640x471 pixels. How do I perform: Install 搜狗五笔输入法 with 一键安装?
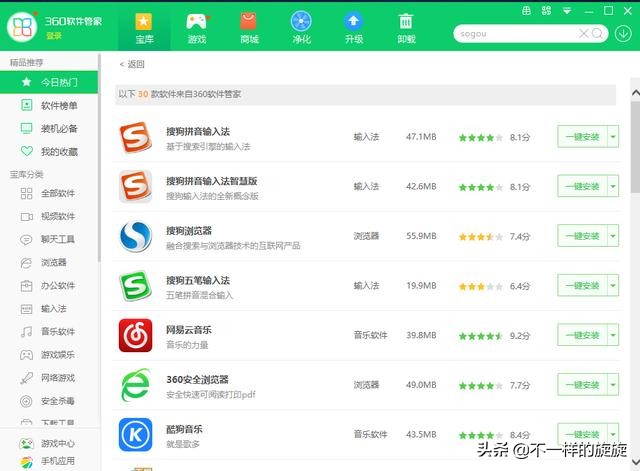[x=582, y=285]
